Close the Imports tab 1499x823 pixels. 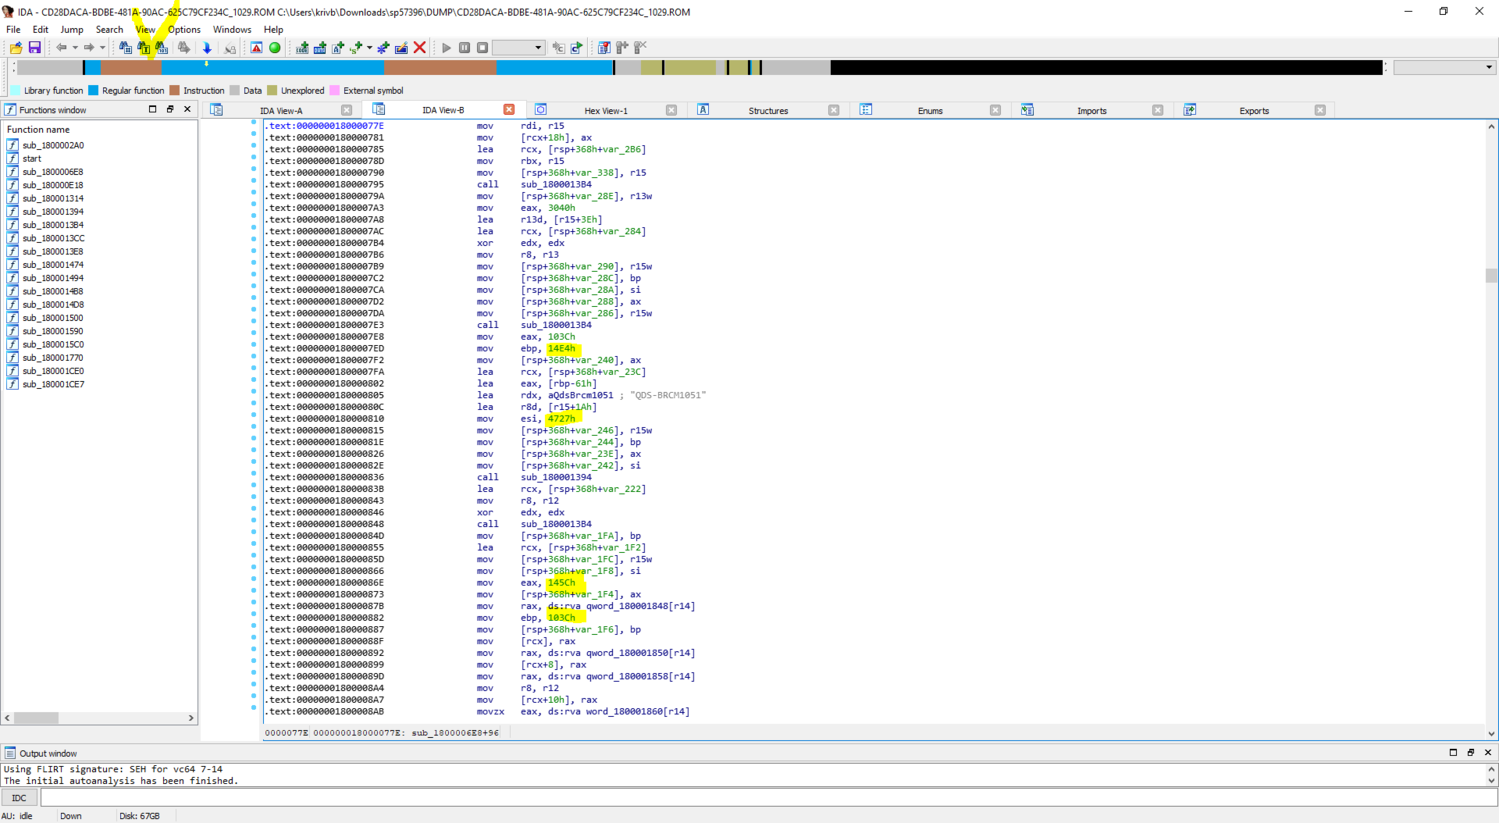[x=1157, y=110]
